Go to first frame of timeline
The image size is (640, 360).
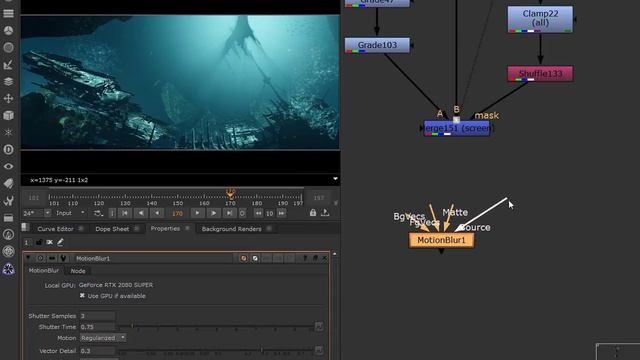125,213
